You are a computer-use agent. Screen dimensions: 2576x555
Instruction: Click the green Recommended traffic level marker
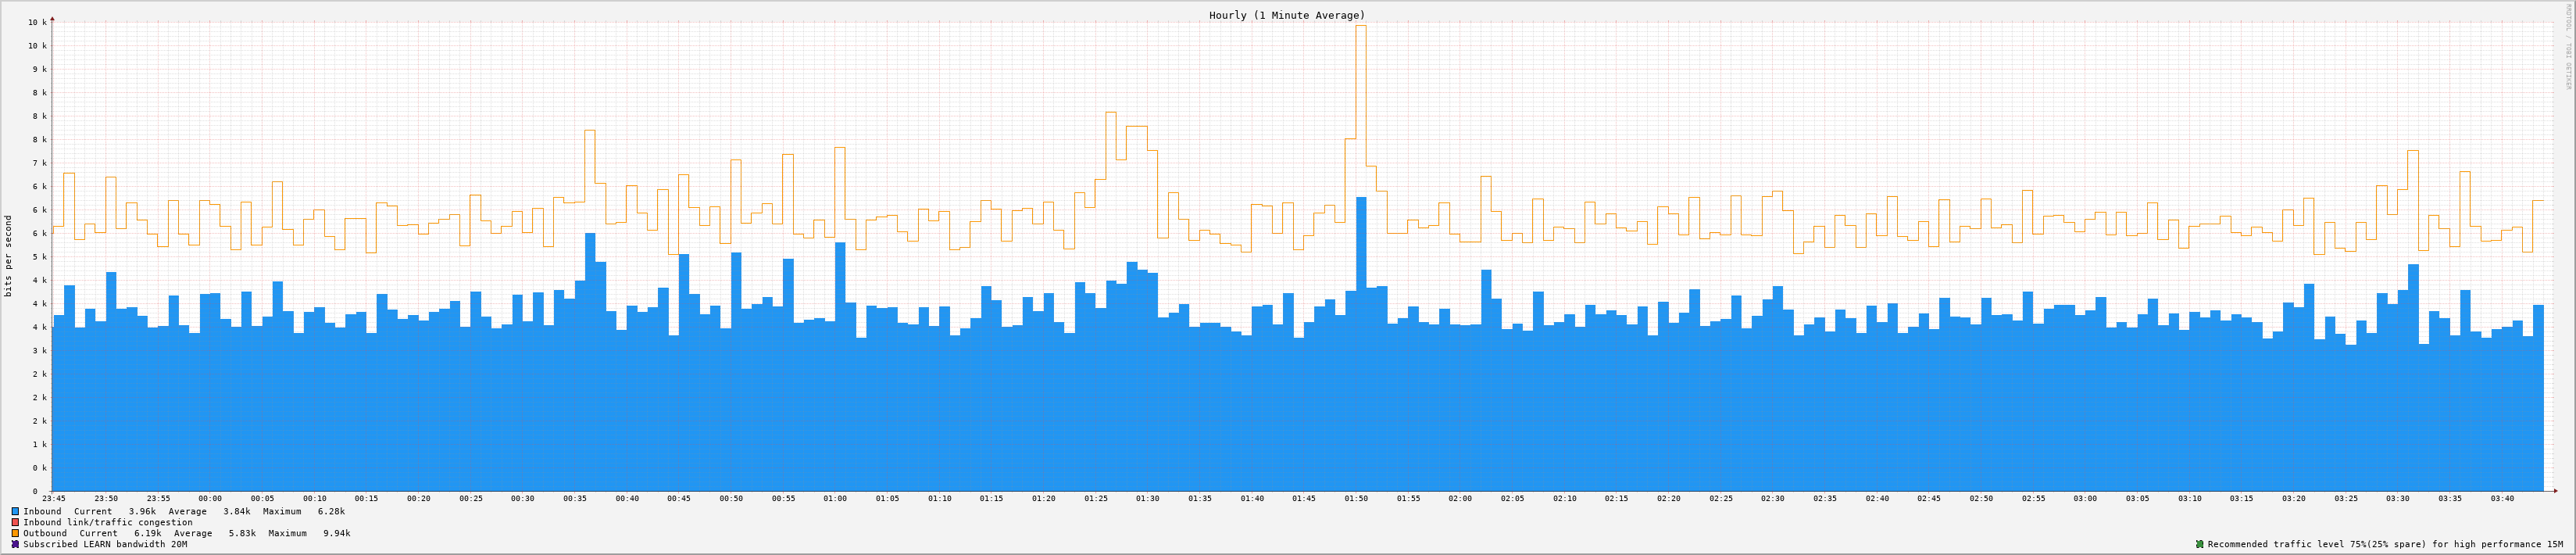2199,544
